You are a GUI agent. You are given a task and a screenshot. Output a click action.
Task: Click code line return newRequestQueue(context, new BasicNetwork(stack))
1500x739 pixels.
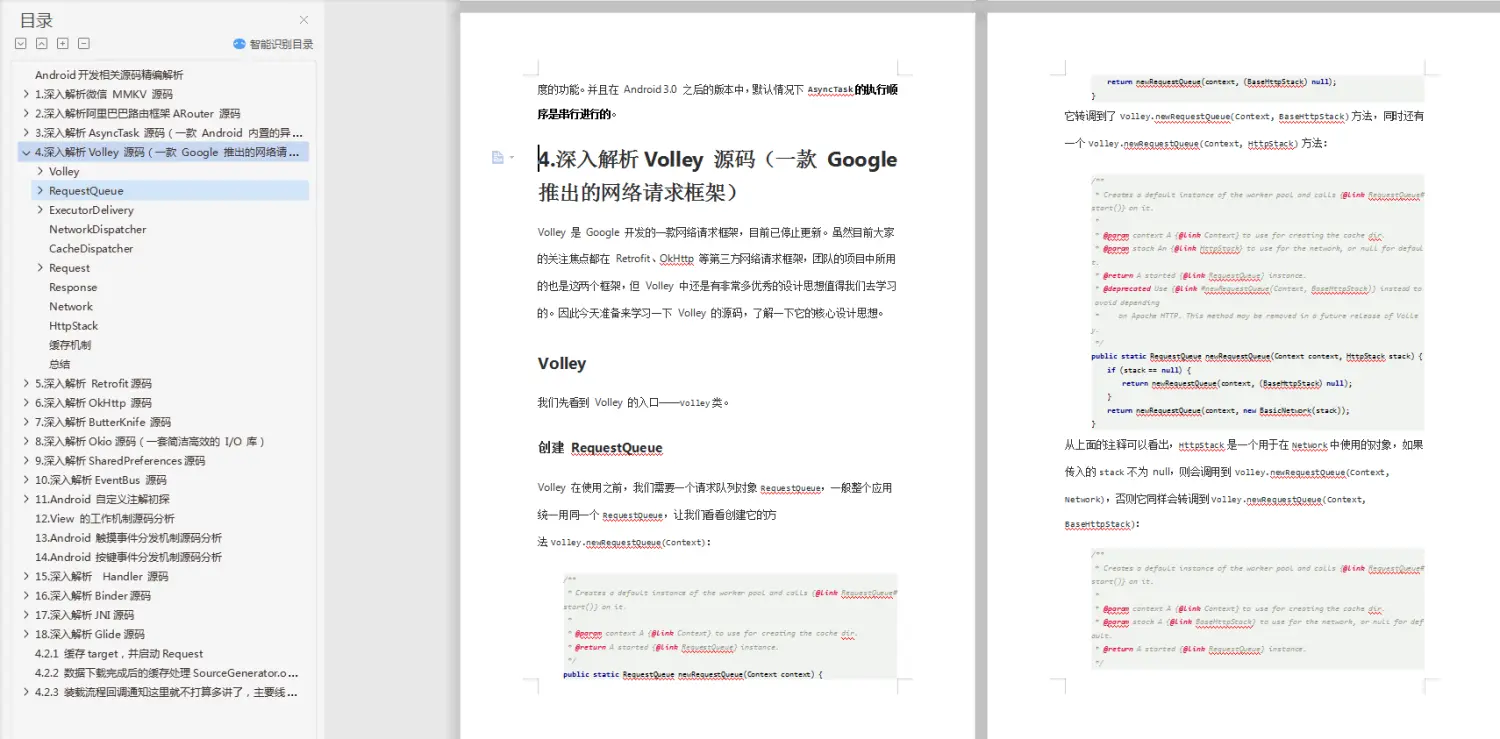[1228, 410]
